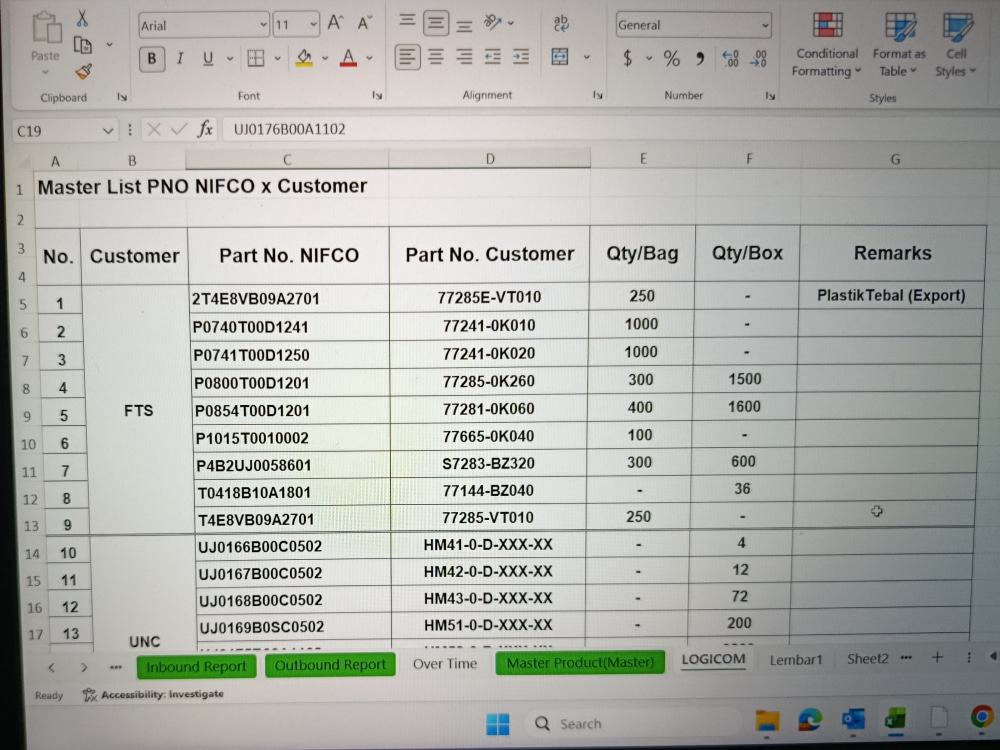Click the next sheet arrow

84,668
